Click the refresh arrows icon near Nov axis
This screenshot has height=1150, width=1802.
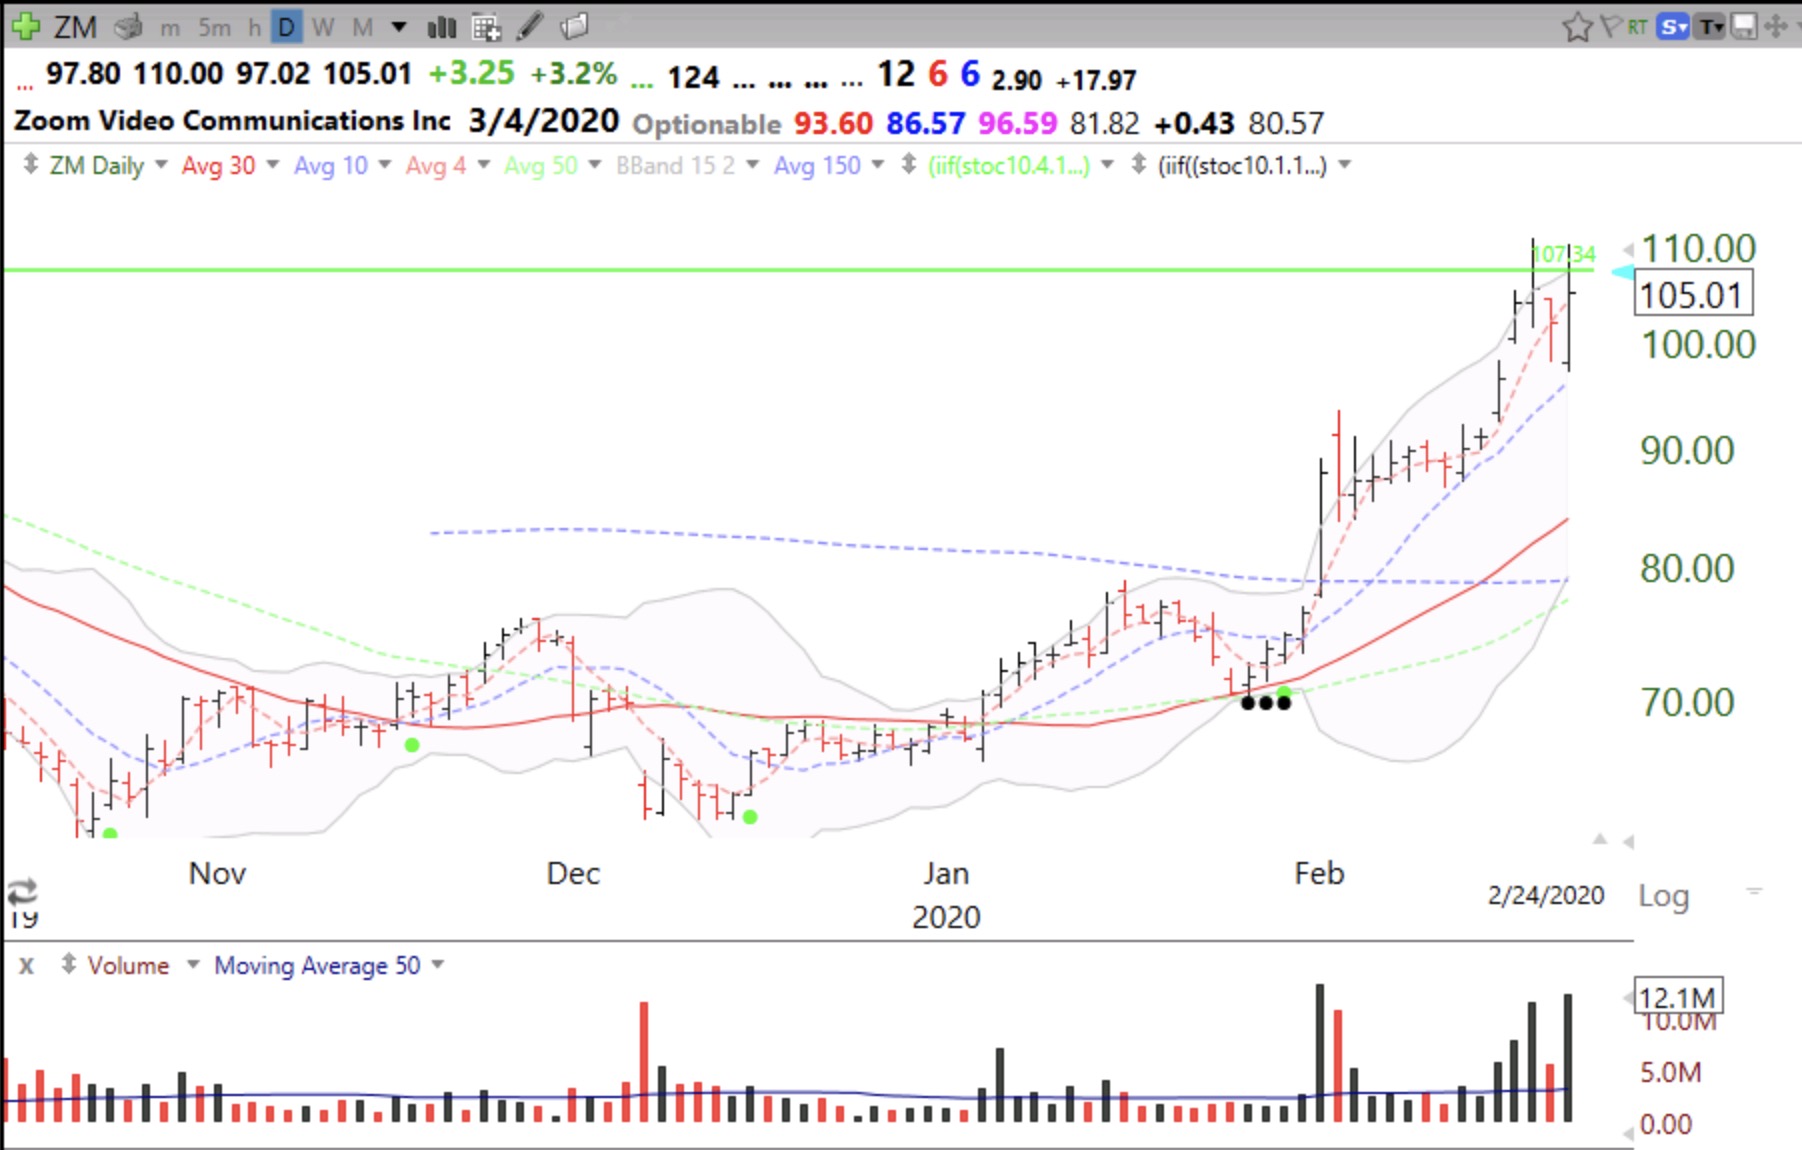[22, 890]
